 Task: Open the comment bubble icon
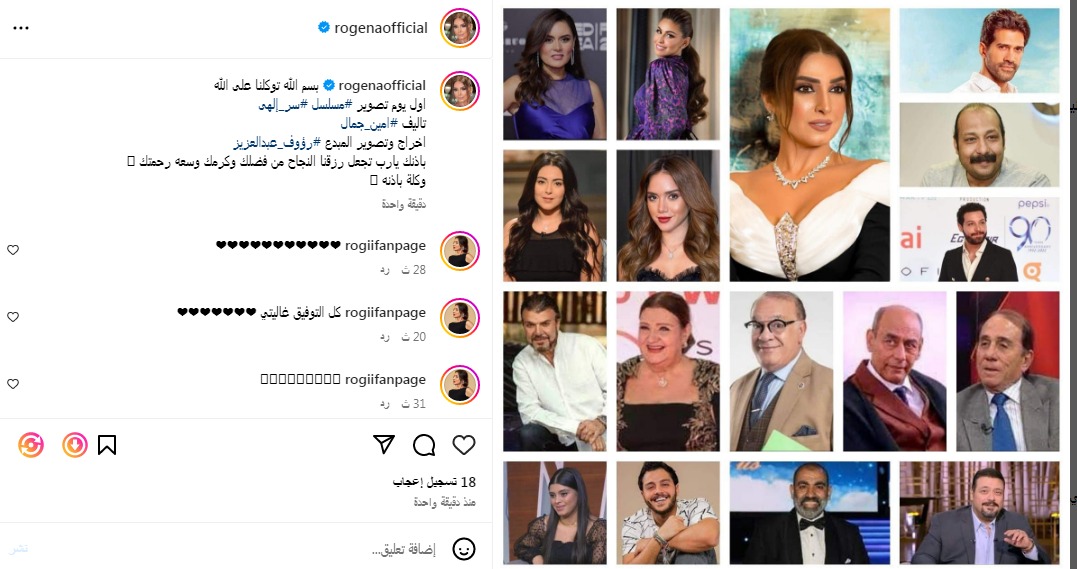point(424,445)
